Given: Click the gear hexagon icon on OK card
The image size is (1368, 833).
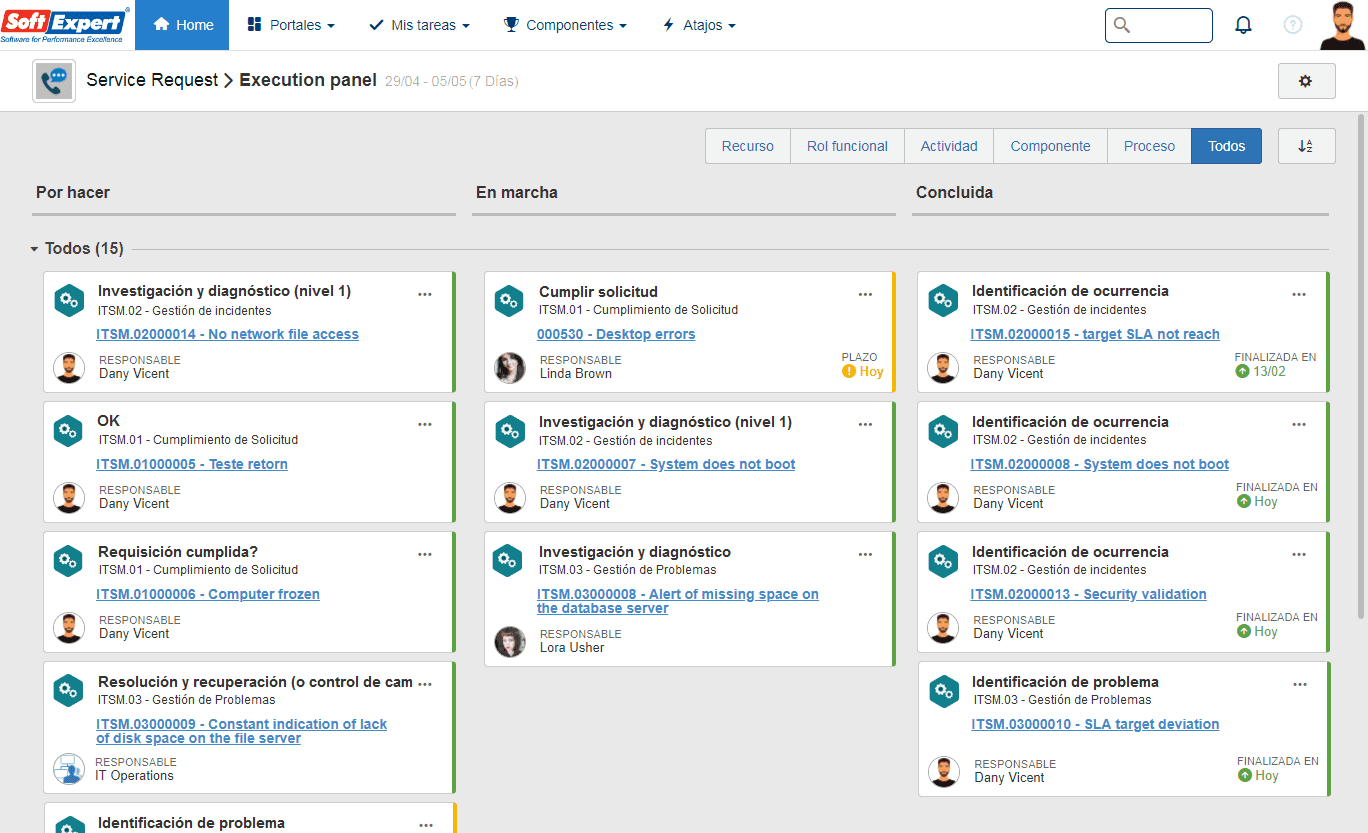Looking at the screenshot, I should coord(68,431).
